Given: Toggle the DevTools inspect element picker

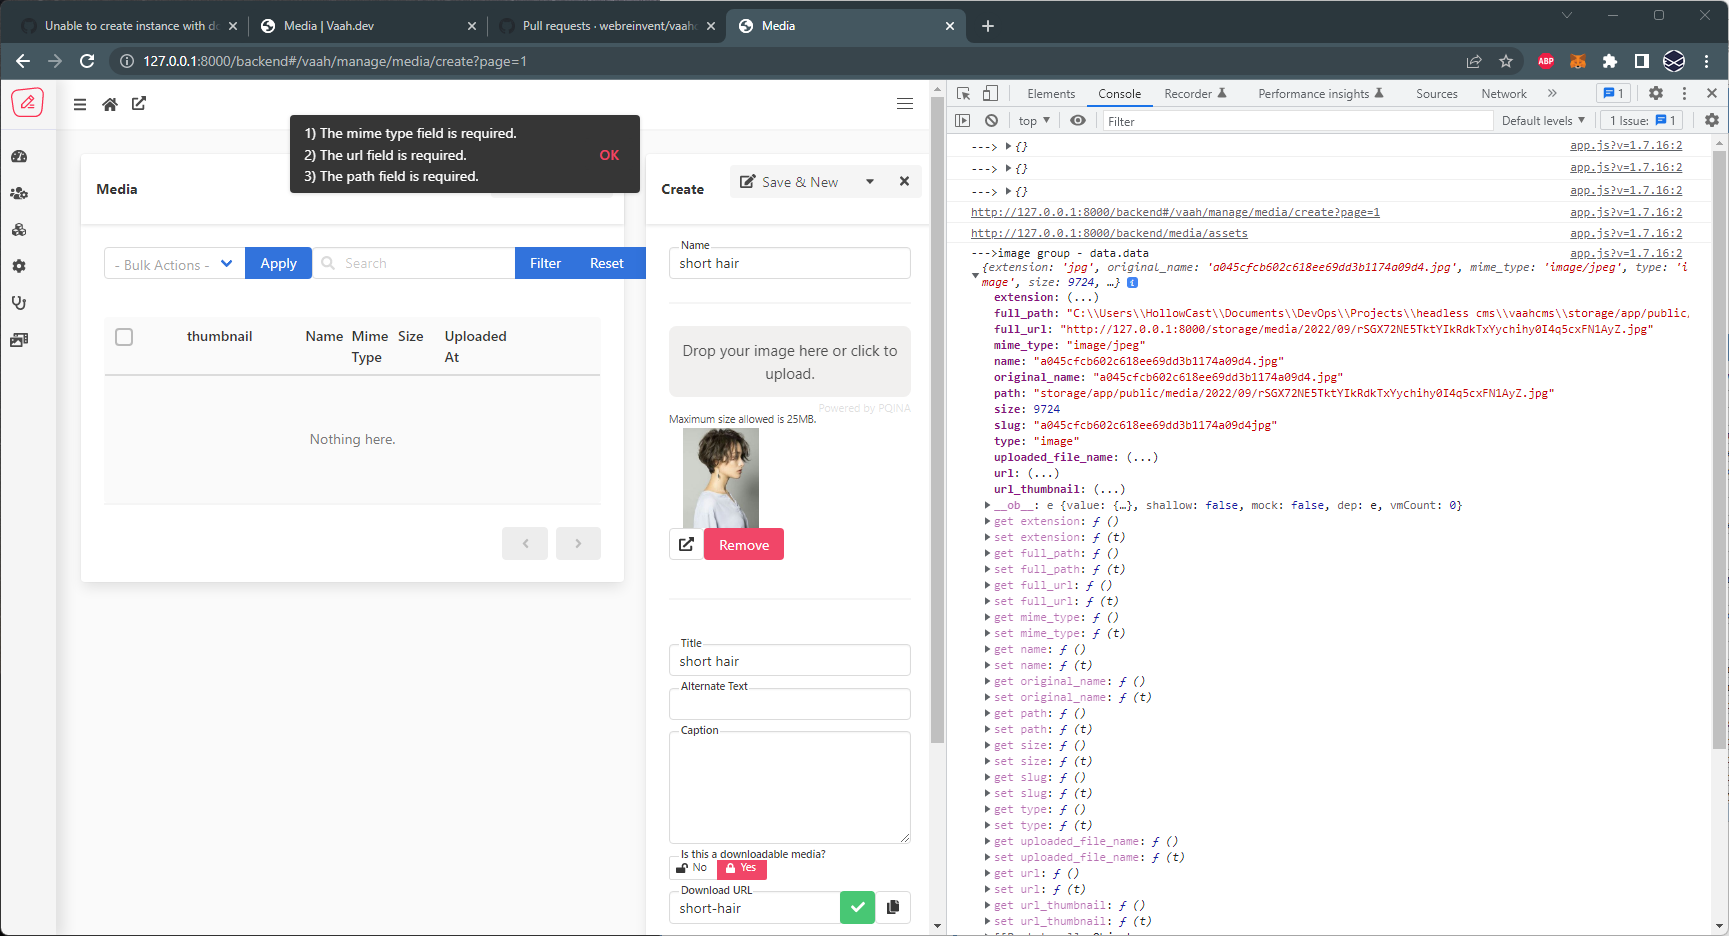Looking at the screenshot, I should point(964,93).
